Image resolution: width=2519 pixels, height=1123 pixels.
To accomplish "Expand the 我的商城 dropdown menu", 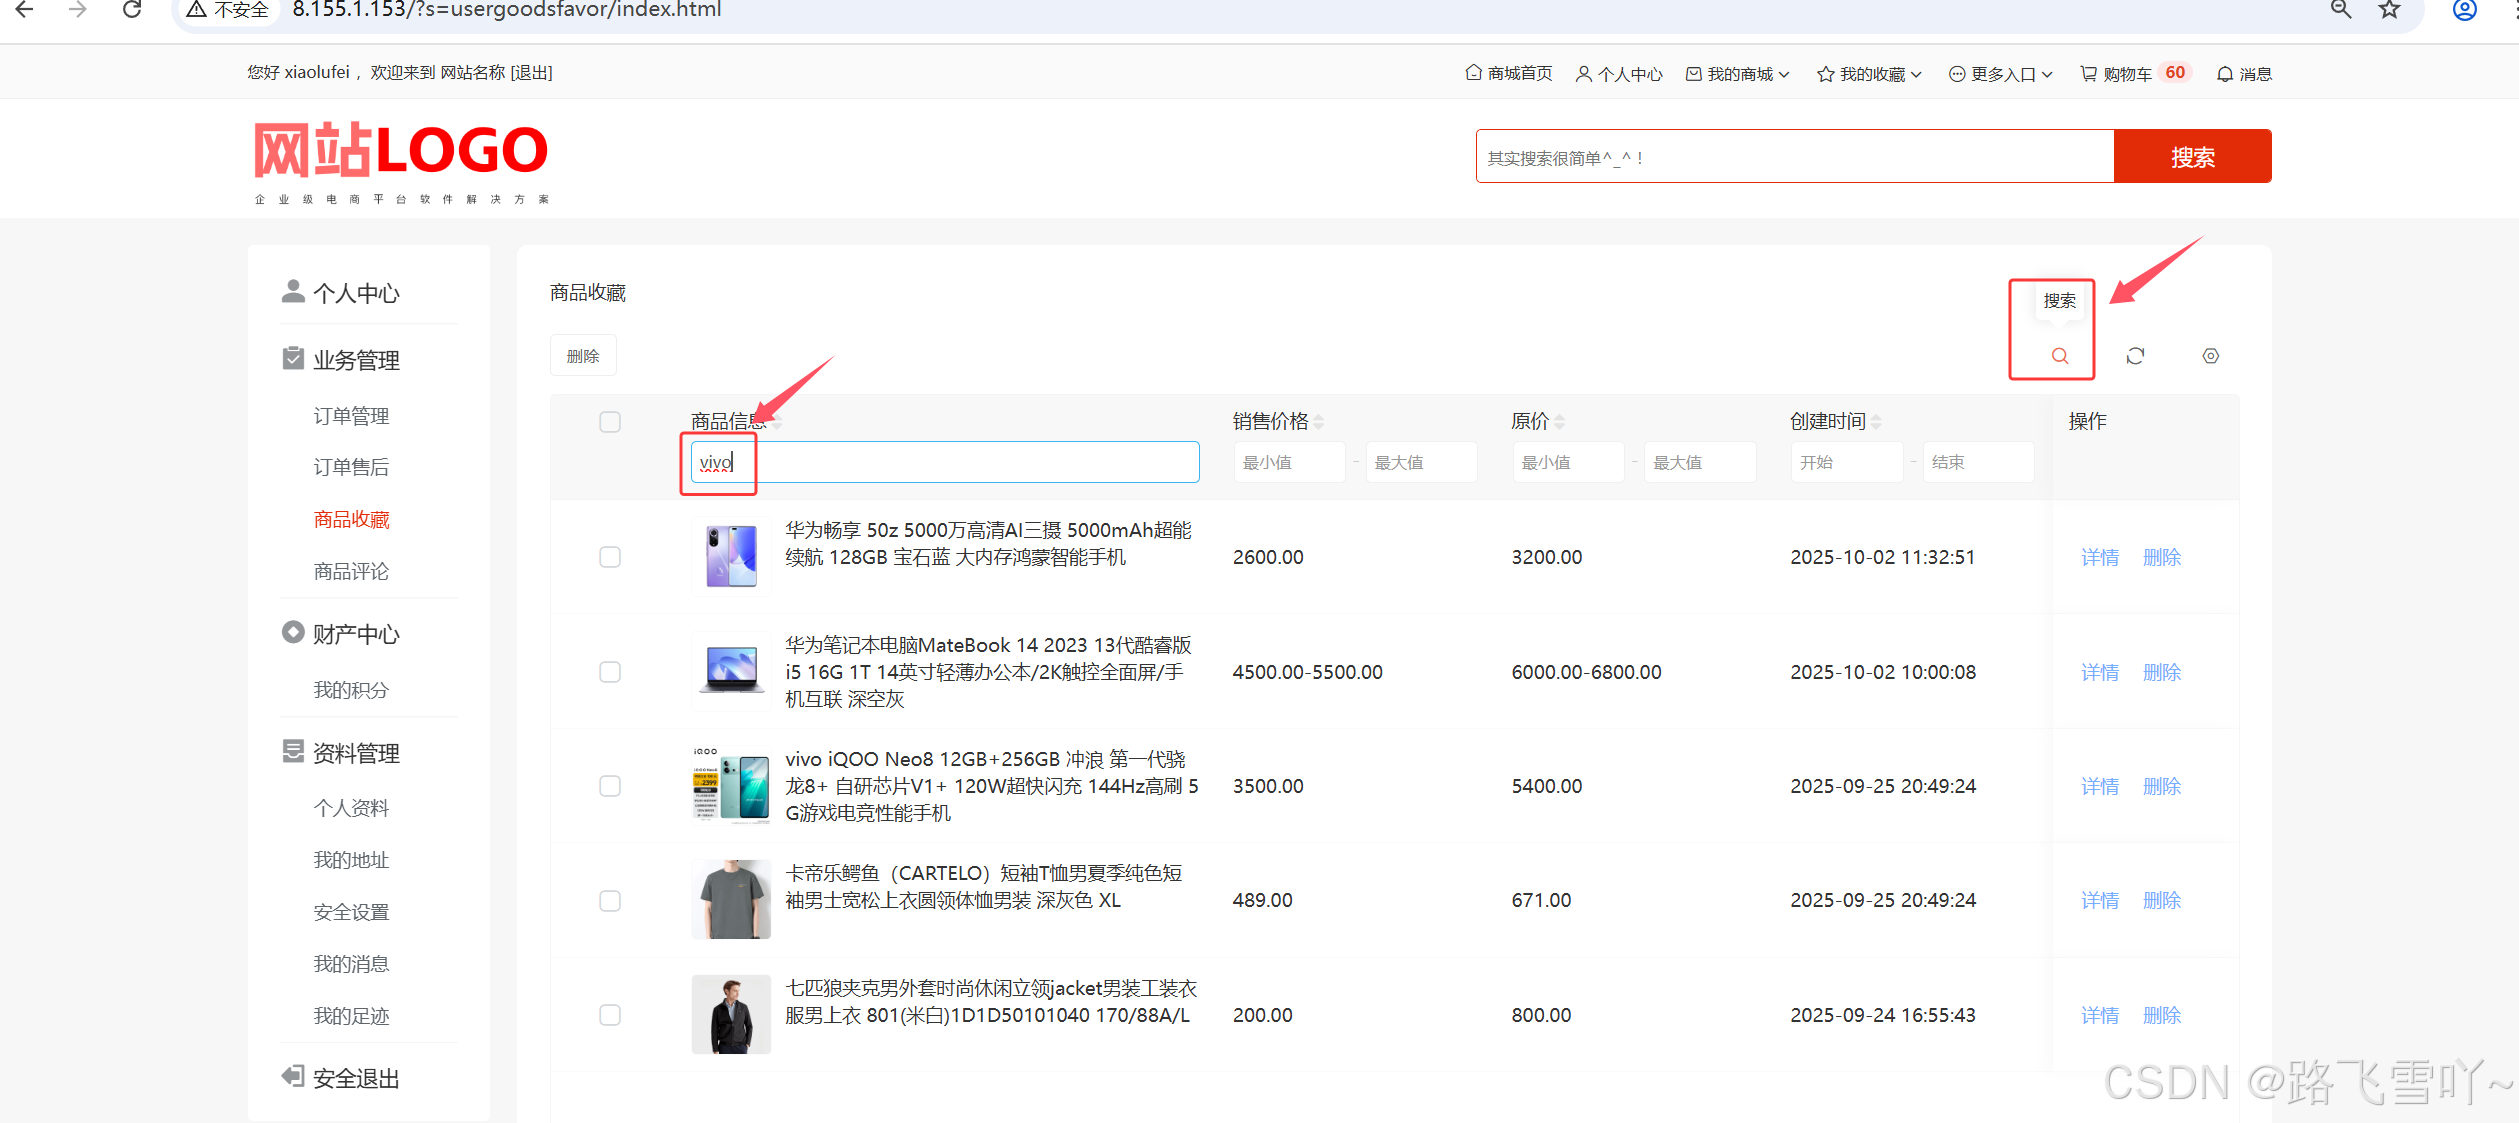I will (x=1739, y=74).
